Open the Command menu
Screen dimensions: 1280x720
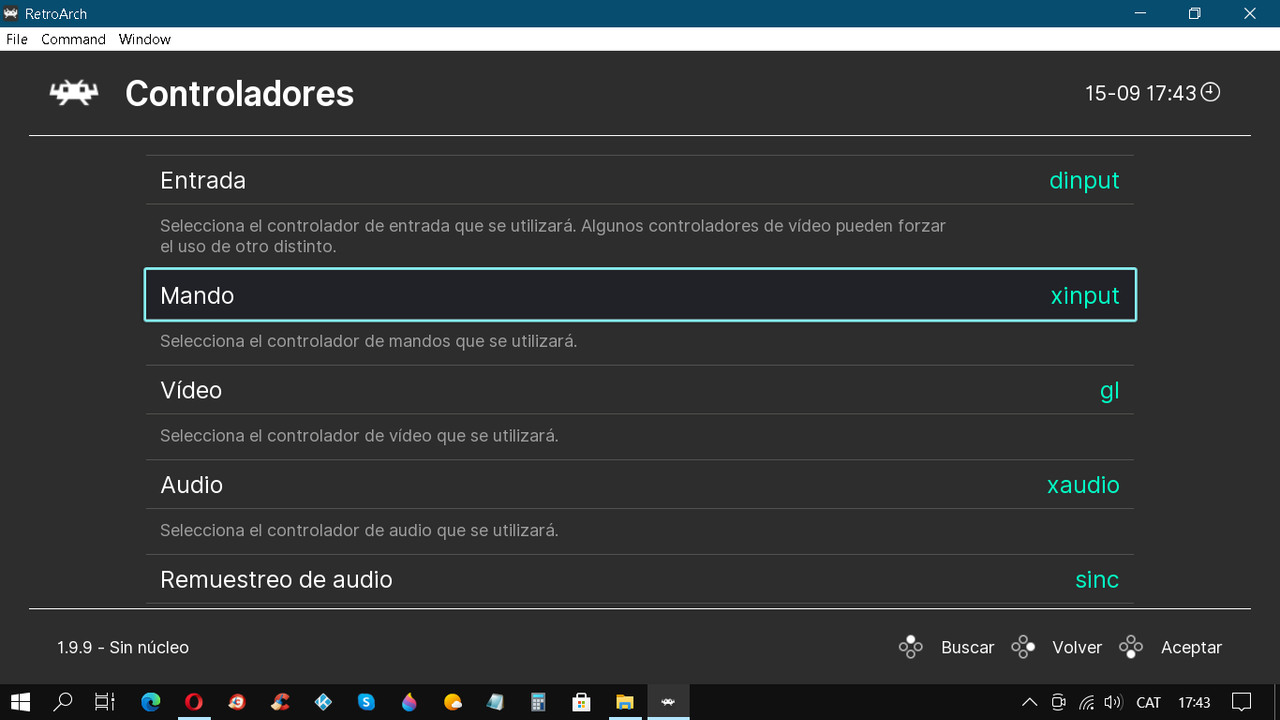pos(73,39)
